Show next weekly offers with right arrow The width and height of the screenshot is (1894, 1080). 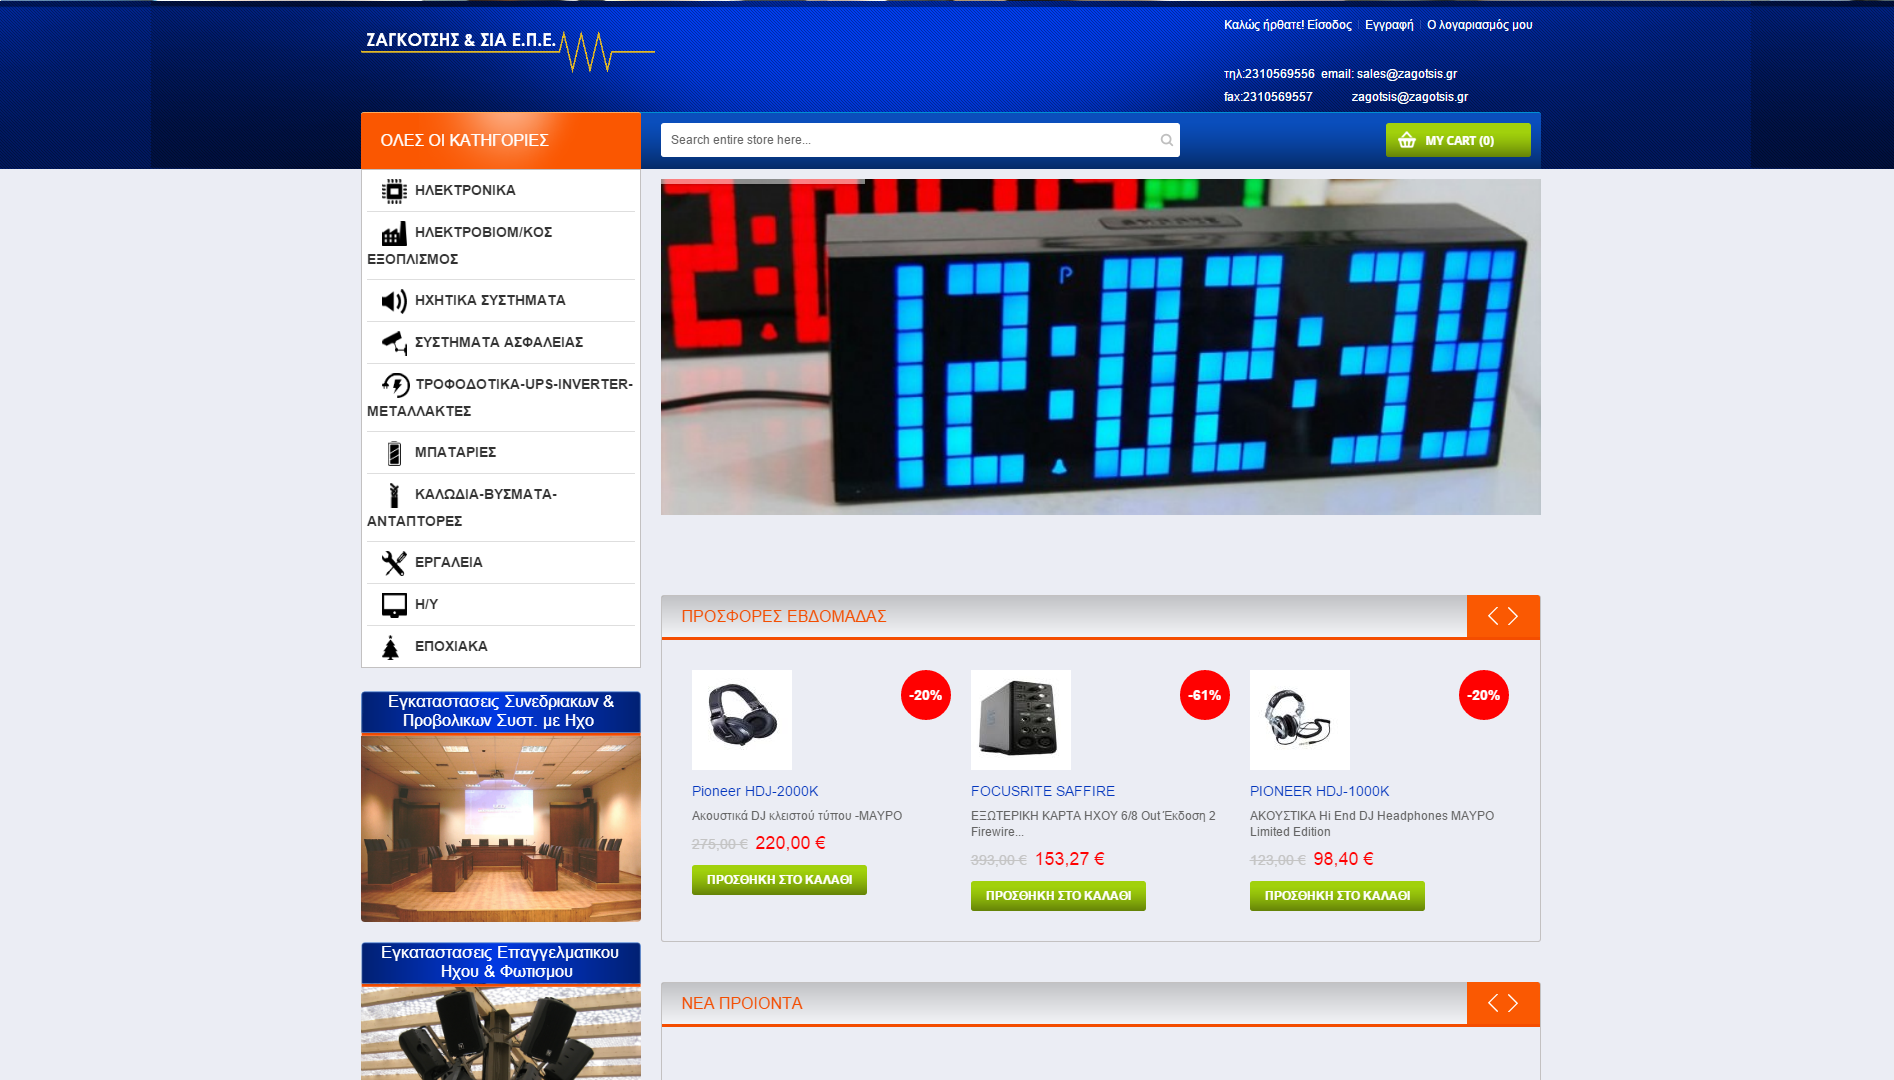click(1514, 616)
